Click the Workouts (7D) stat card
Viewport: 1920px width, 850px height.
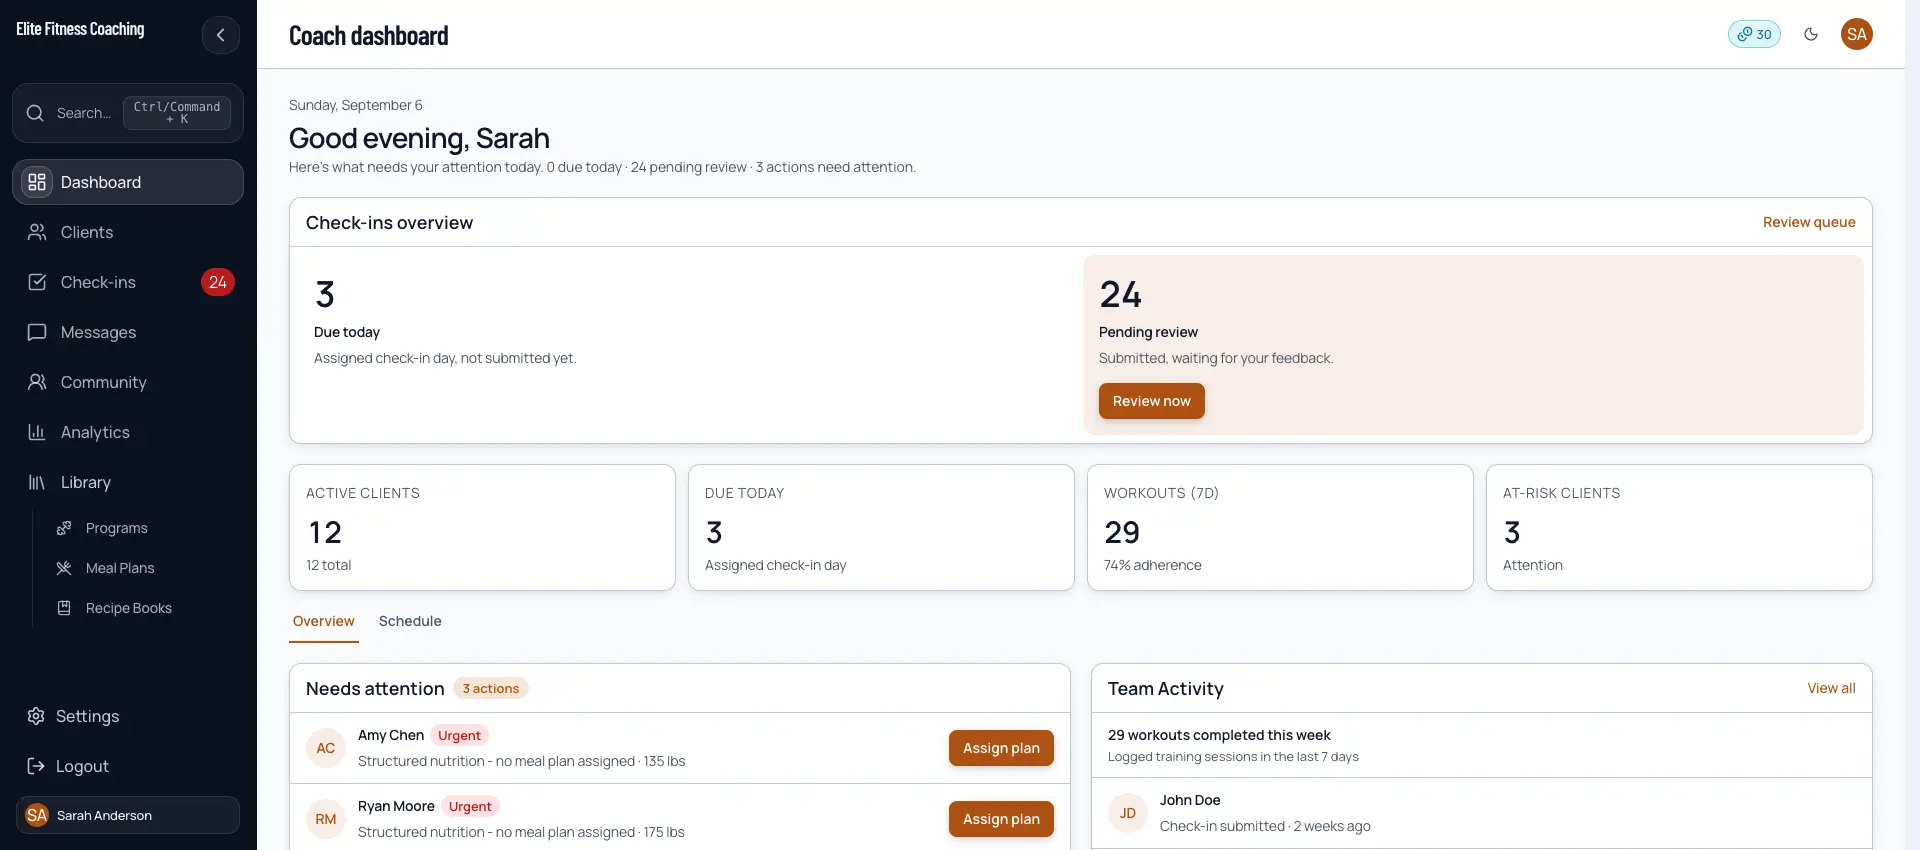[1280, 527]
